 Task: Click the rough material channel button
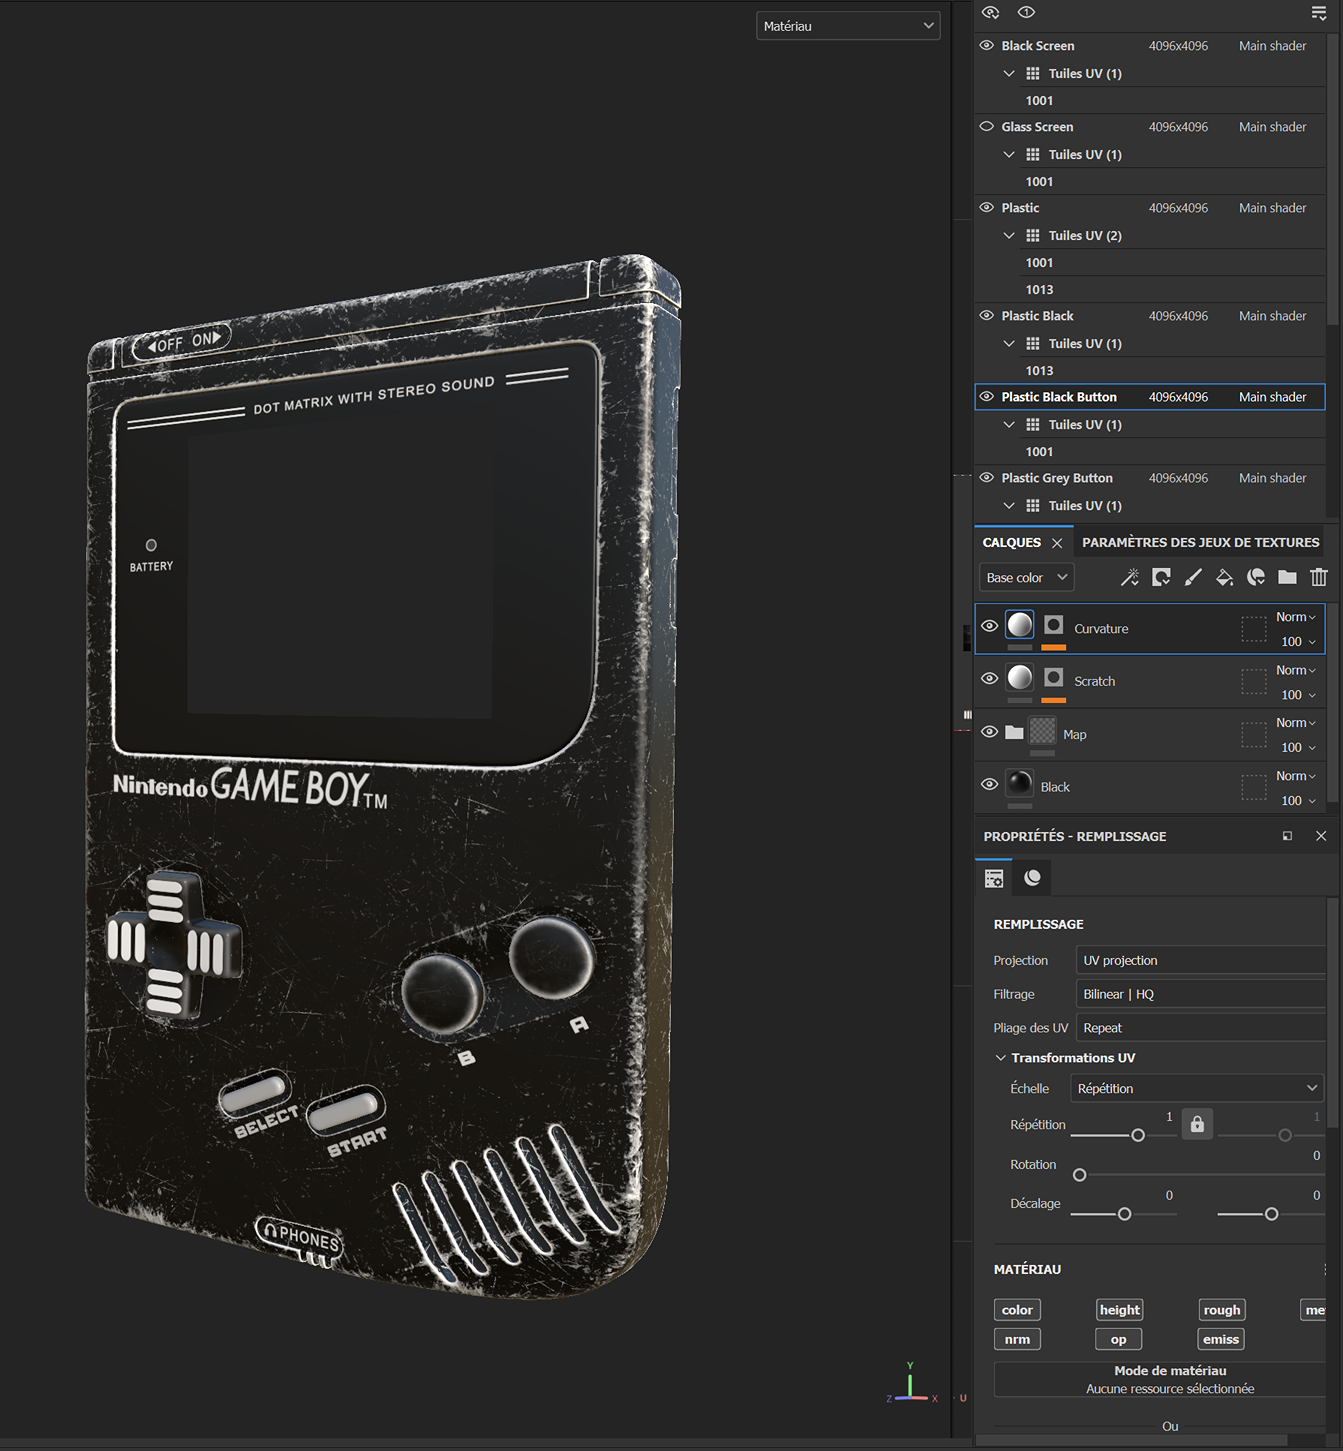click(1221, 1309)
